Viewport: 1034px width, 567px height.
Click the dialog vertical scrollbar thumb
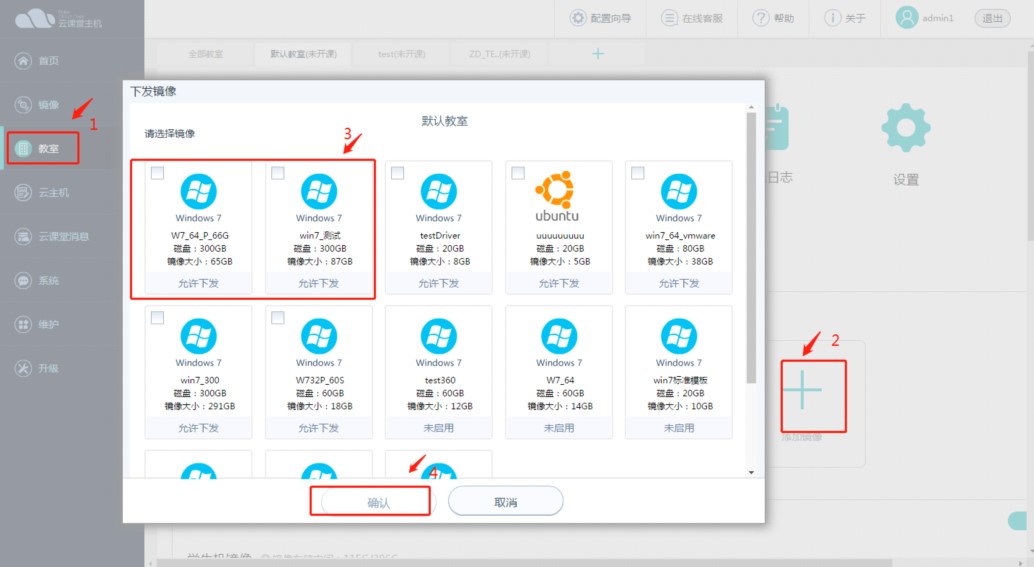(751, 247)
